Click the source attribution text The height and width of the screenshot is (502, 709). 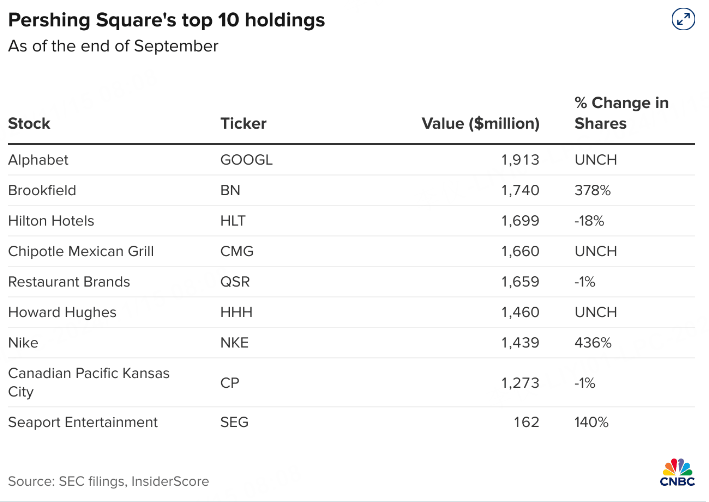coord(108,481)
